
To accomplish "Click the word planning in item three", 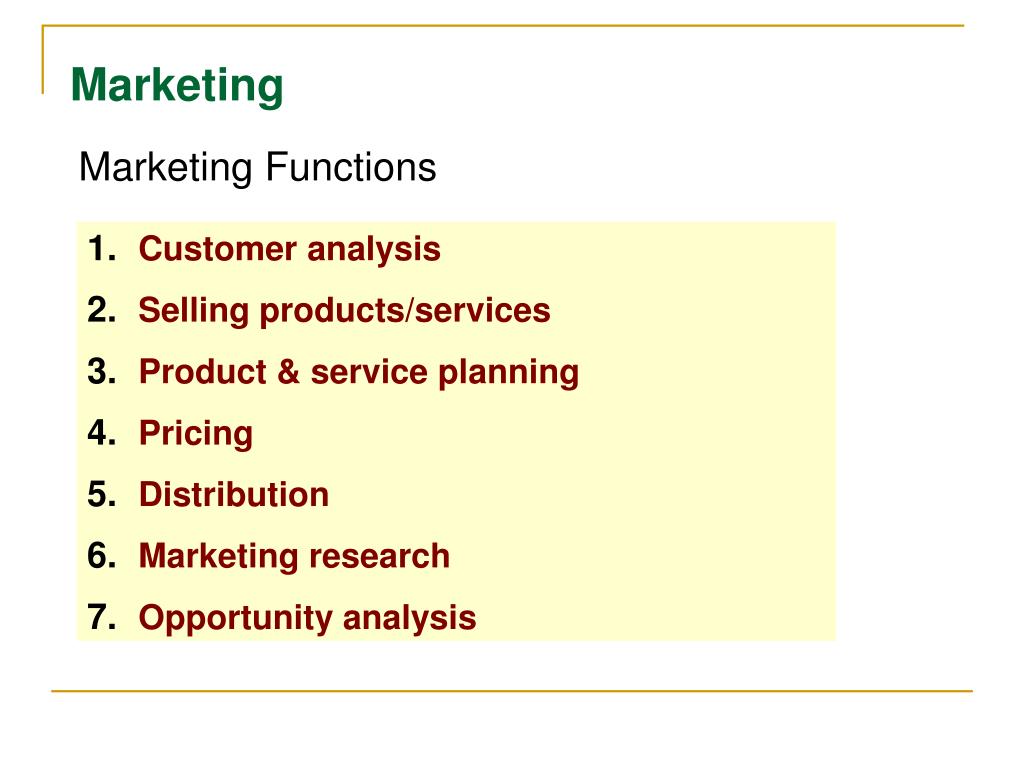I will tap(509, 373).
